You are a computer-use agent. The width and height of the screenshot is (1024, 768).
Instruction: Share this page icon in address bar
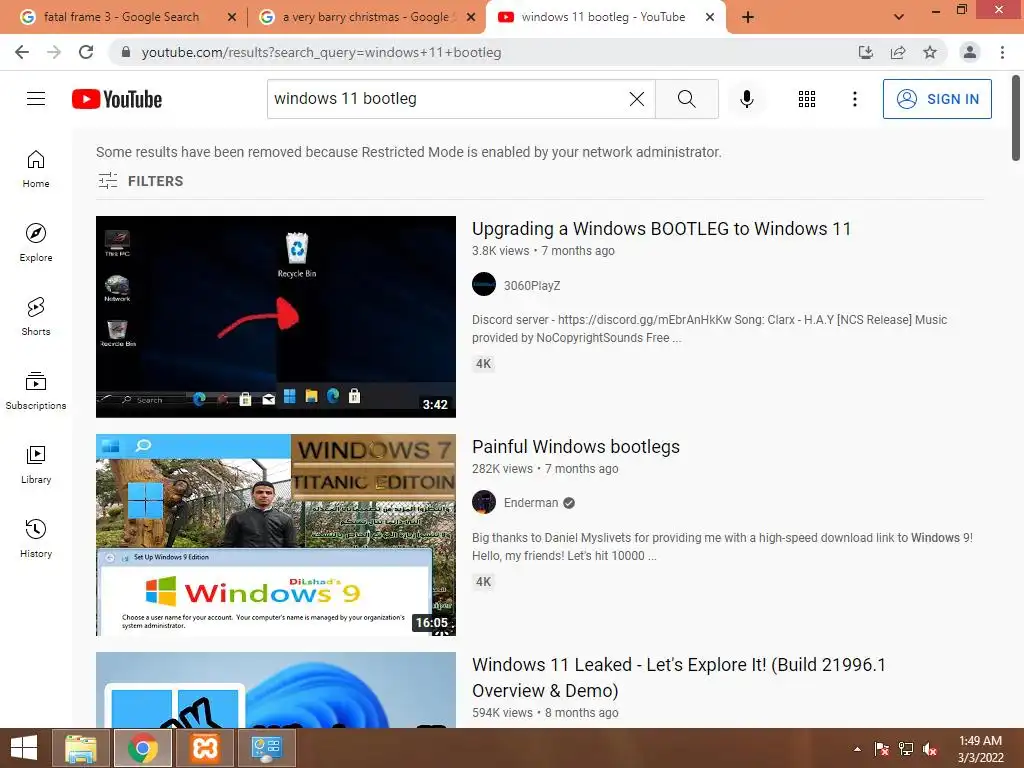pos(898,52)
